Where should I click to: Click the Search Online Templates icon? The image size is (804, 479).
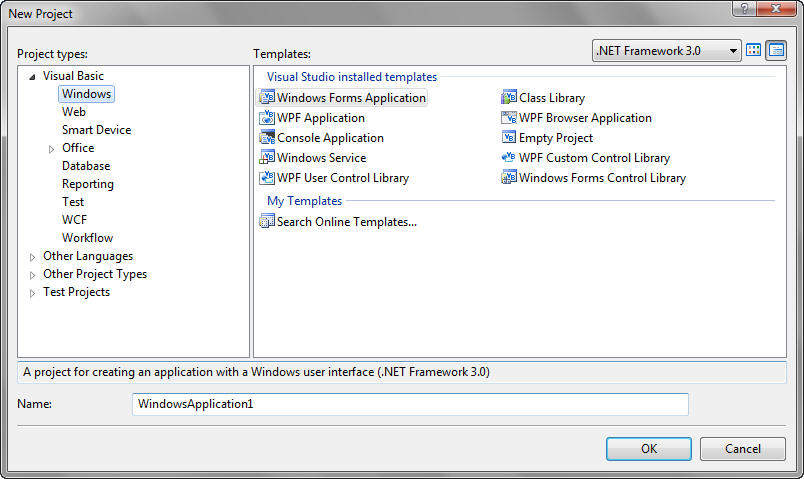click(267, 222)
